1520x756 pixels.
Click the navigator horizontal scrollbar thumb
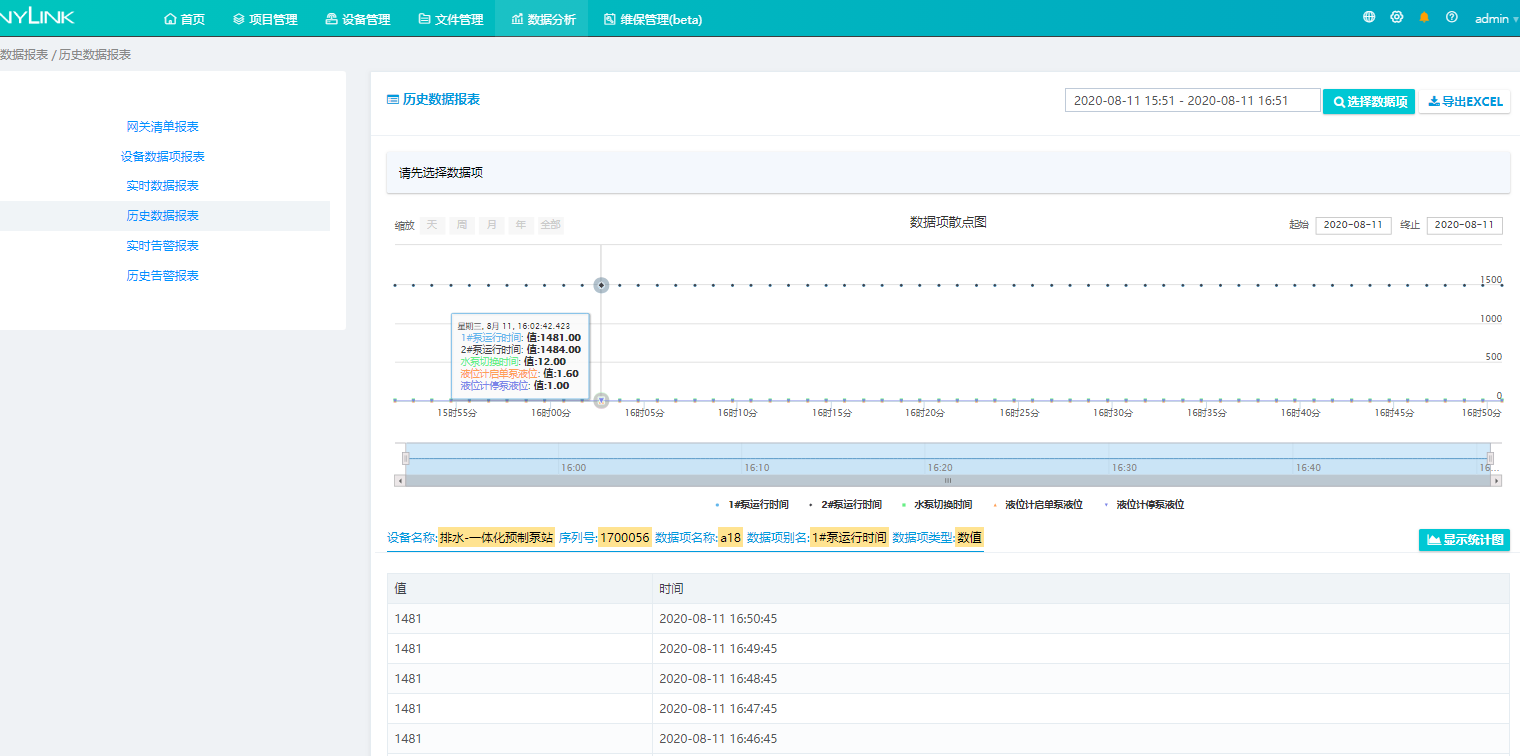(x=948, y=481)
